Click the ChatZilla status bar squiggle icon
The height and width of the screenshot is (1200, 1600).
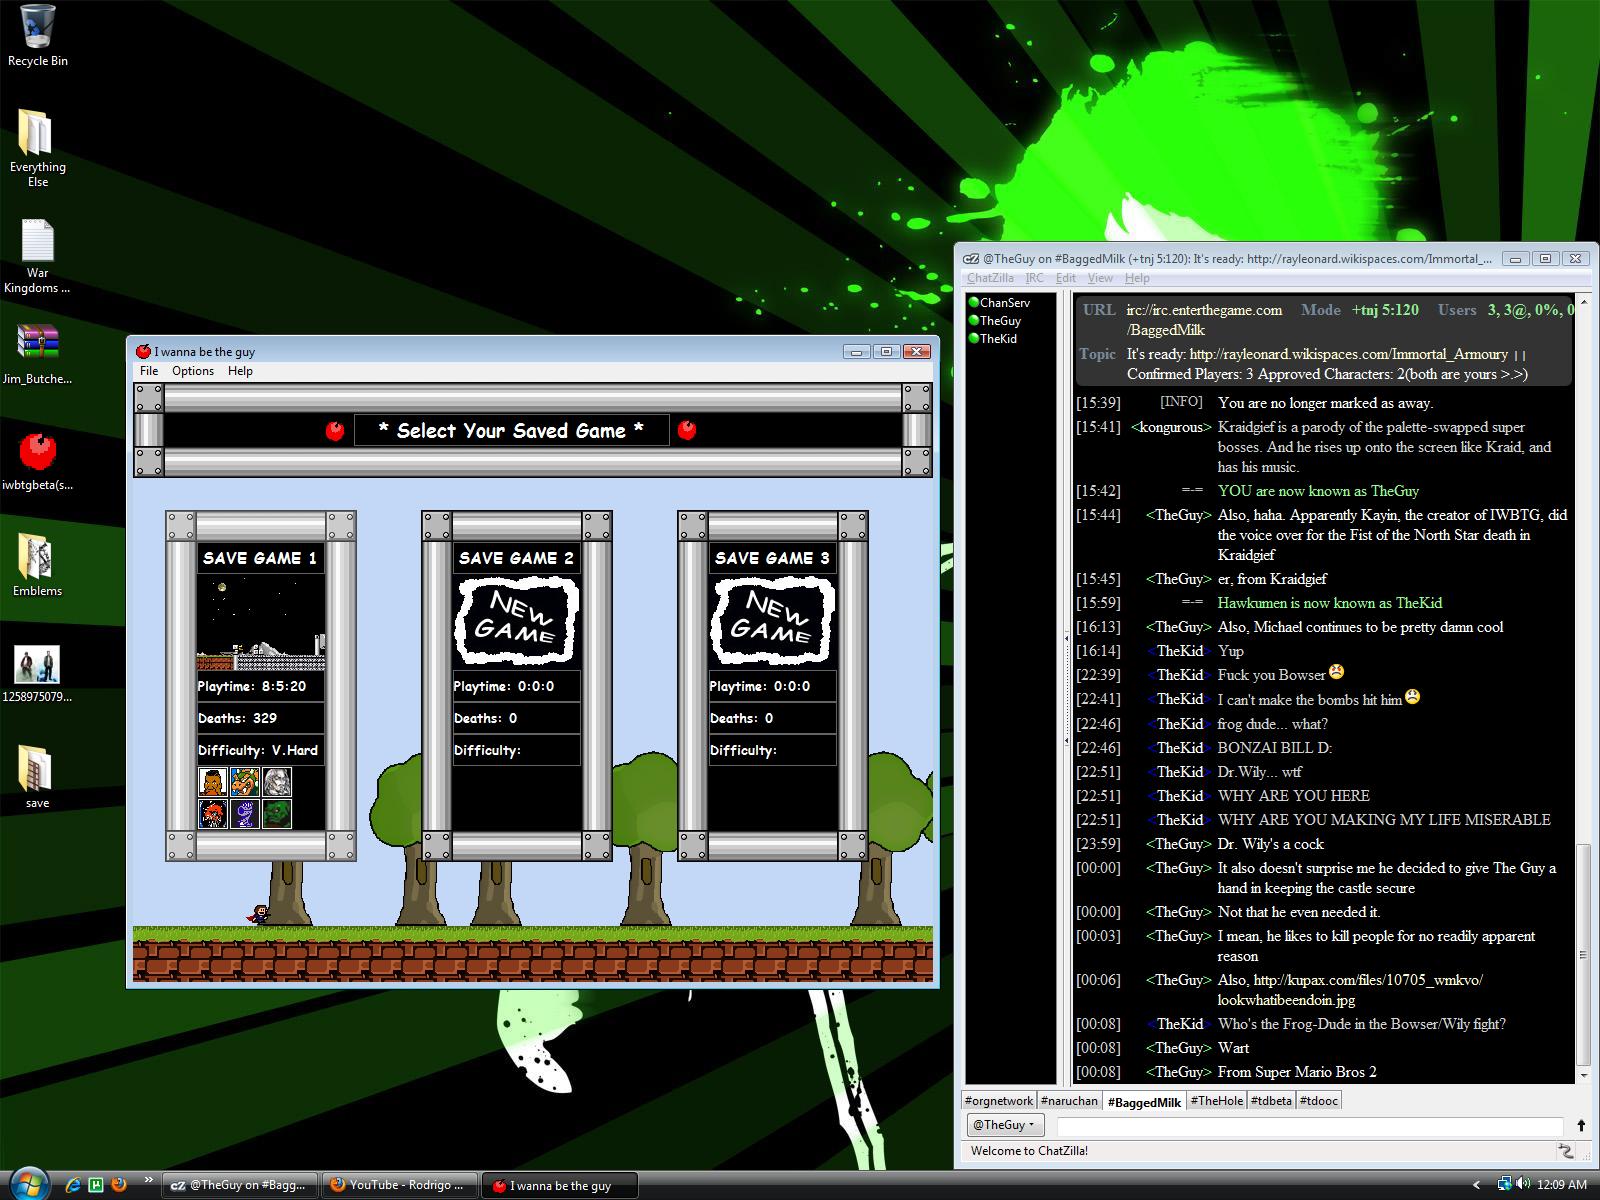point(1566,1151)
